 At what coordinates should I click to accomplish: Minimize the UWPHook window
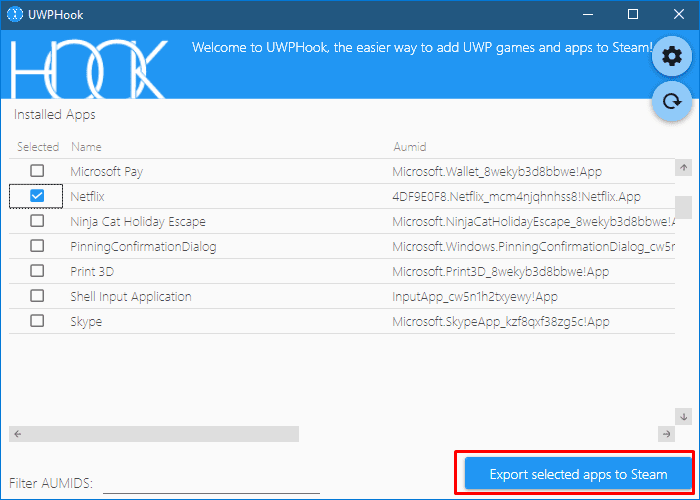point(588,14)
